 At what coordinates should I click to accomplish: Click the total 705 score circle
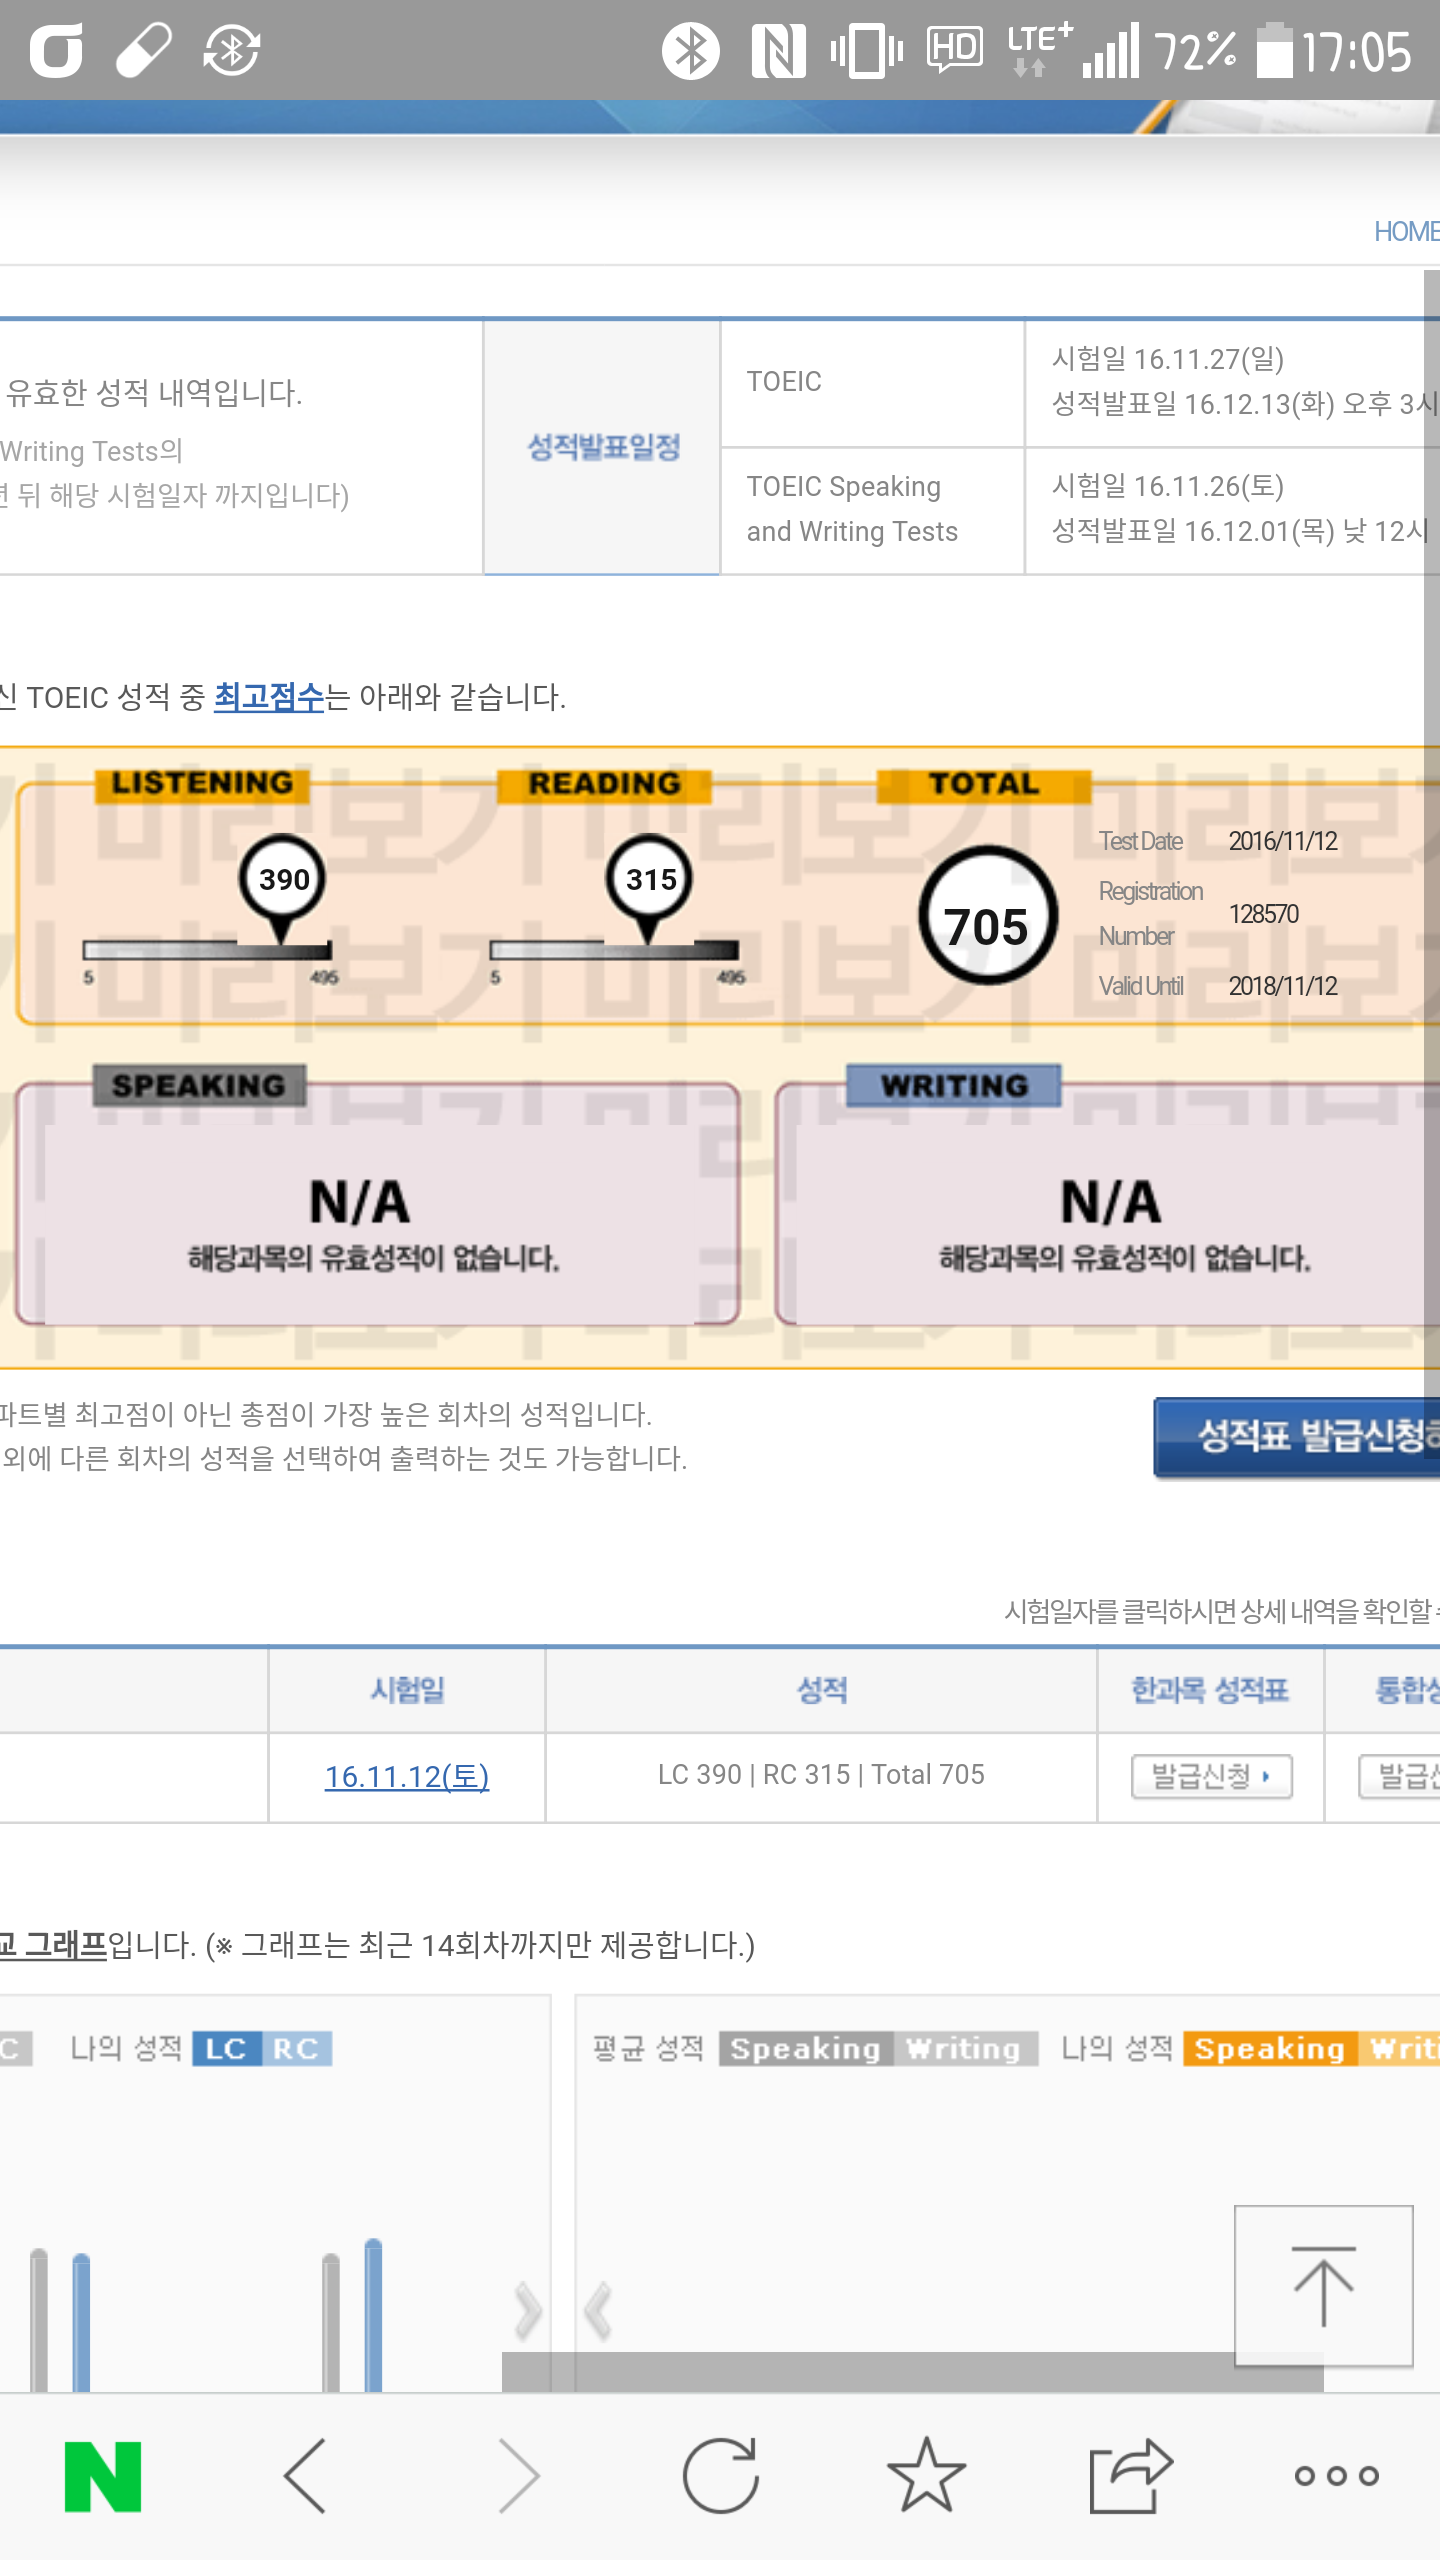[x=987, y=916]
